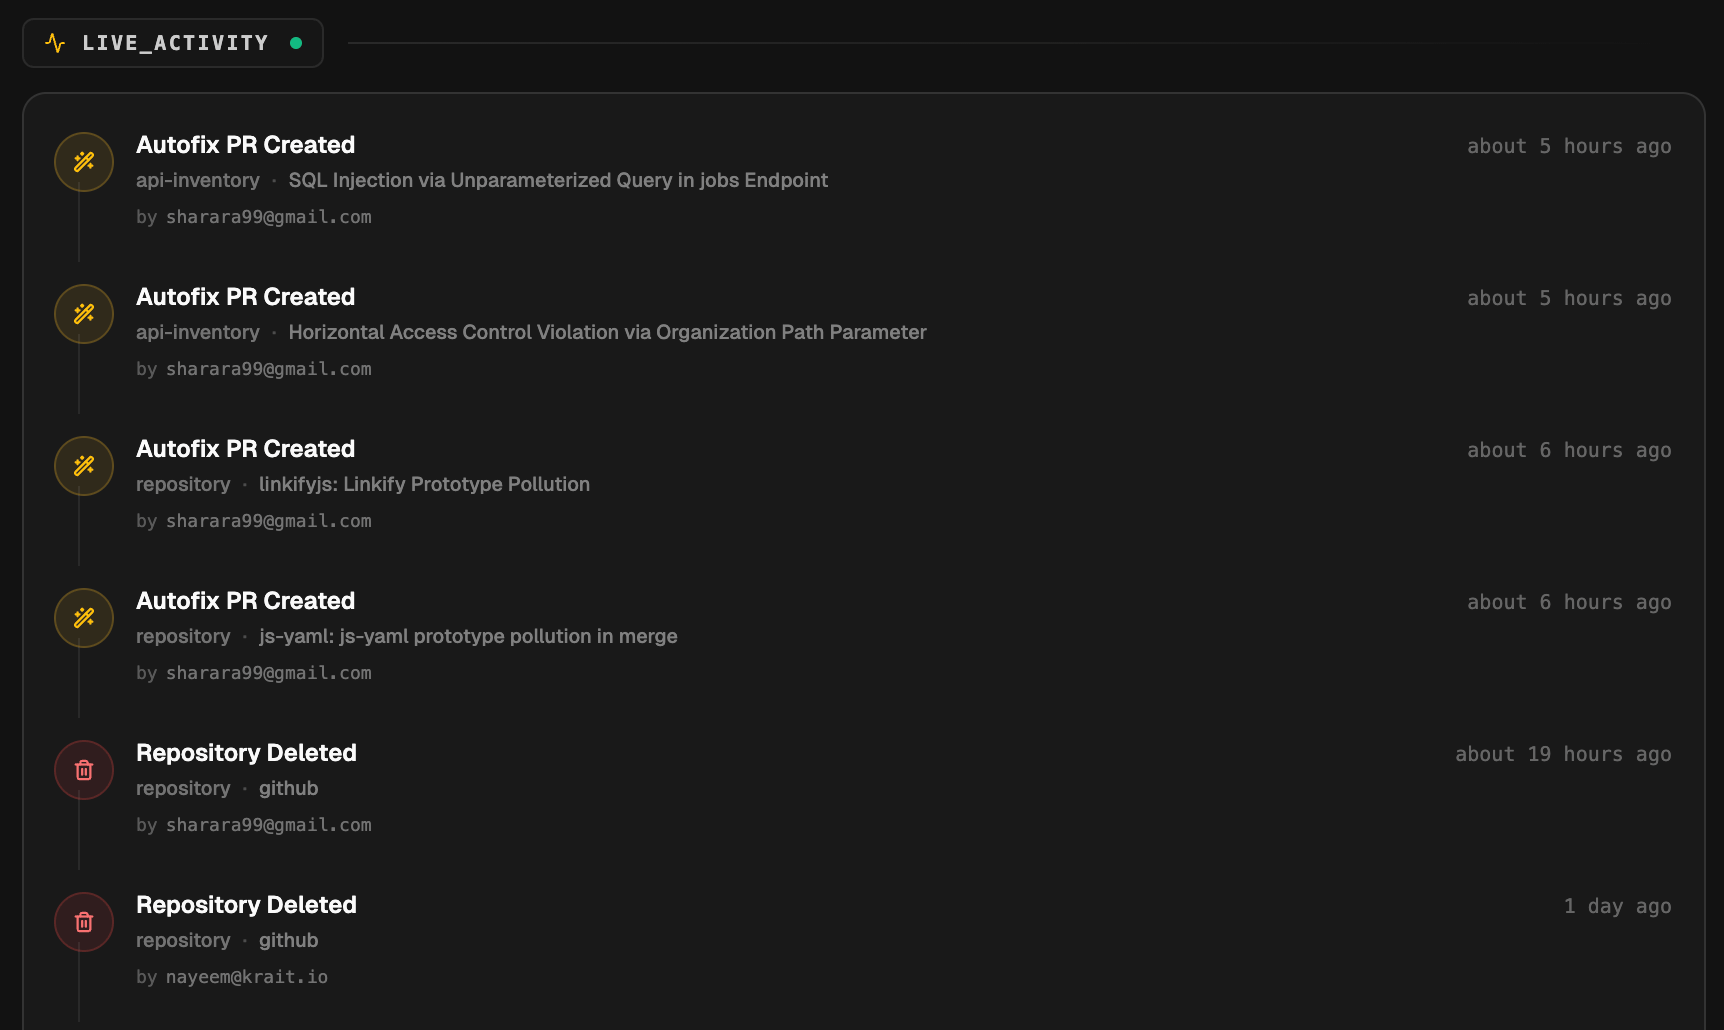Click trash icon for nayeem@krait.io Repository Deleted entry
1724x1030 pixels.
pyautogui.click(x=84, y=922)
